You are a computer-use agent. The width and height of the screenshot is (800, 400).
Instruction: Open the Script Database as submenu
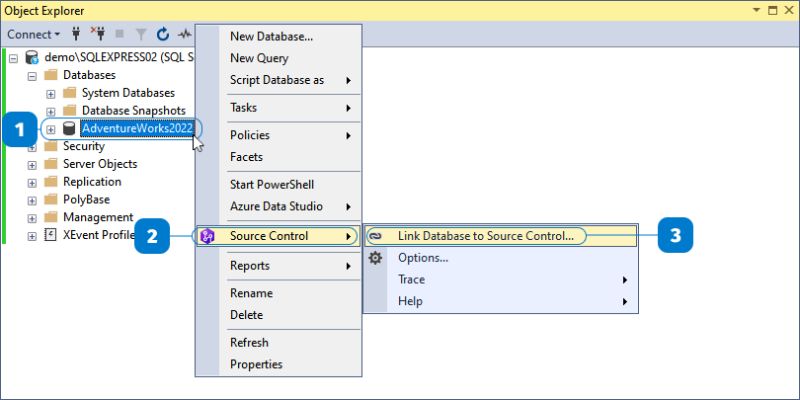279,80
